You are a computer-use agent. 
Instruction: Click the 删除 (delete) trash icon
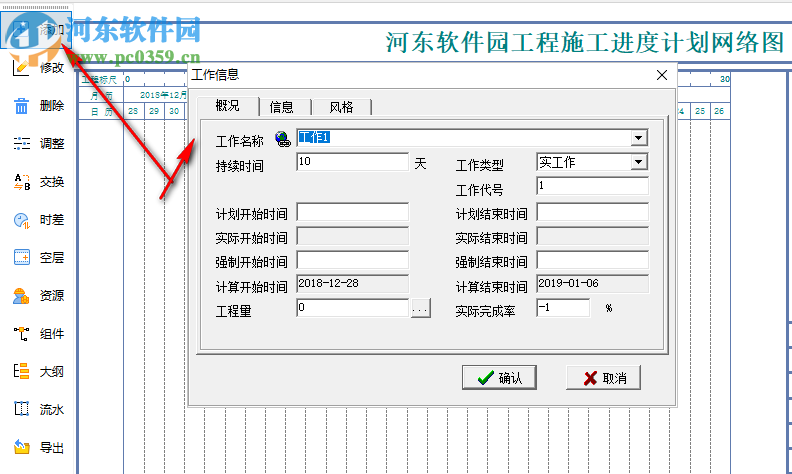tap(21, 106)
